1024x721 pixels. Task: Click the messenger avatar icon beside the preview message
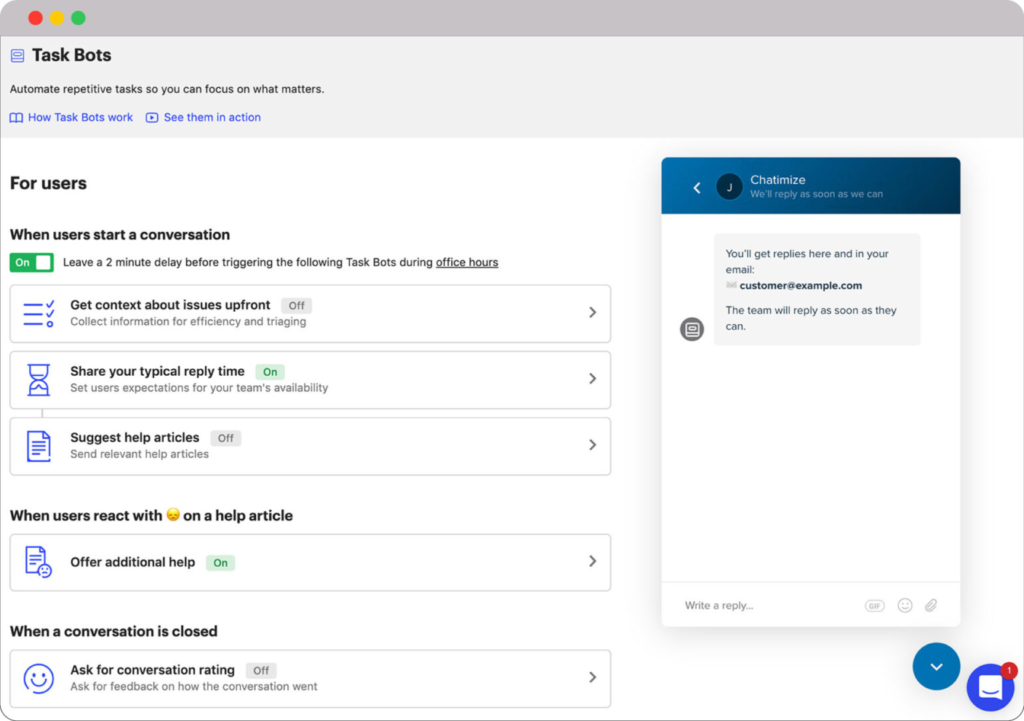692,328
